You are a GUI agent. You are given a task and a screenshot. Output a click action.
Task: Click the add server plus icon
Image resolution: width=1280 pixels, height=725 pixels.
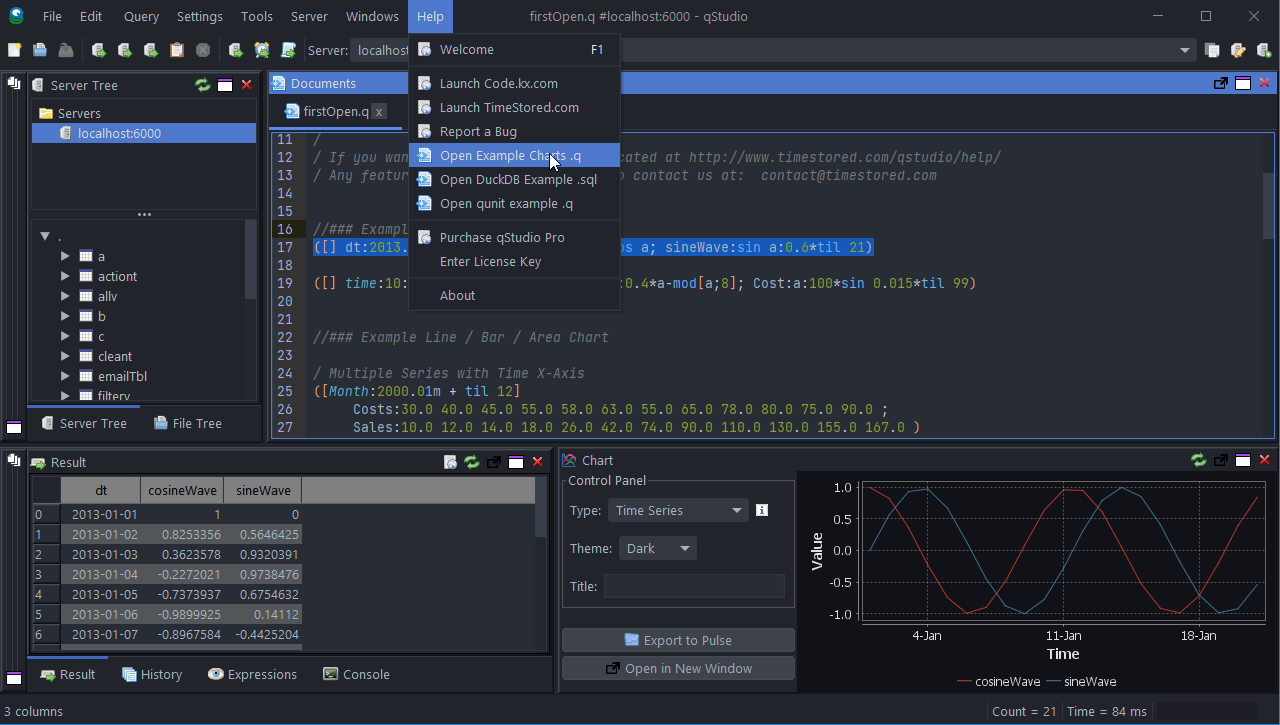pos(1264,50)
